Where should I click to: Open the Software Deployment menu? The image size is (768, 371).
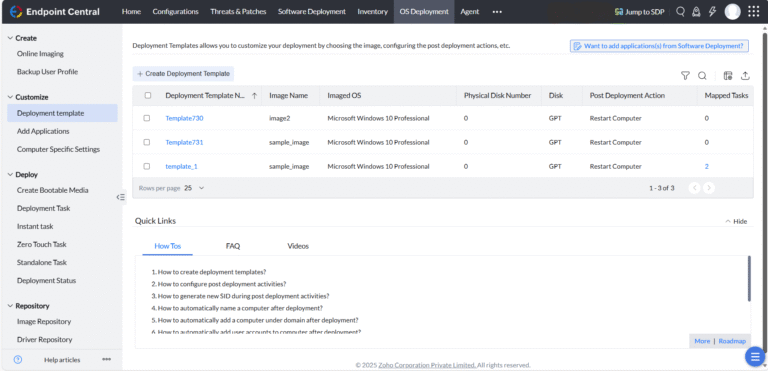pyautogui.click(x=312, y=12)
